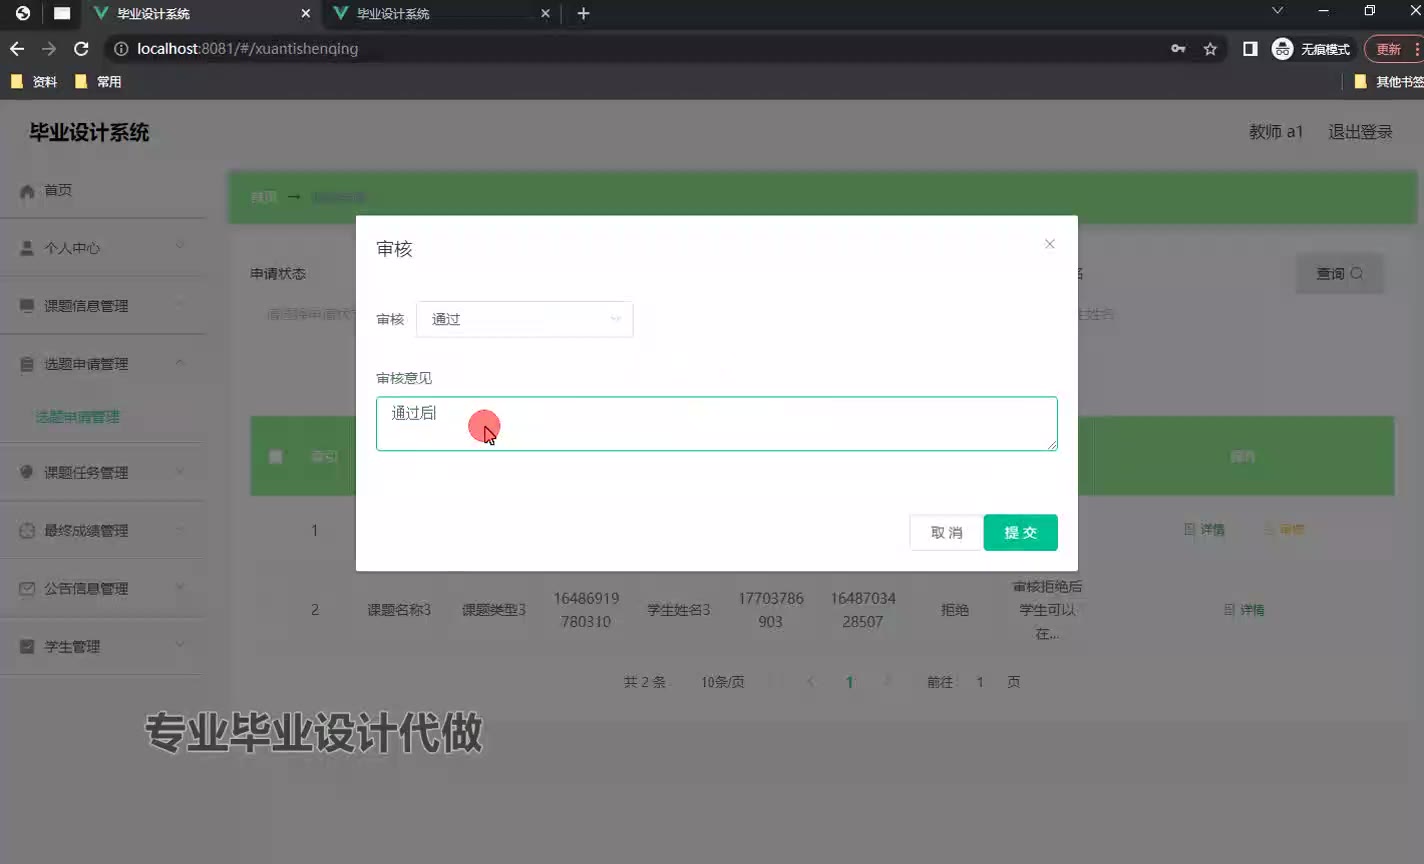Toggle browser side panel icon

[x=1250, y=48]
